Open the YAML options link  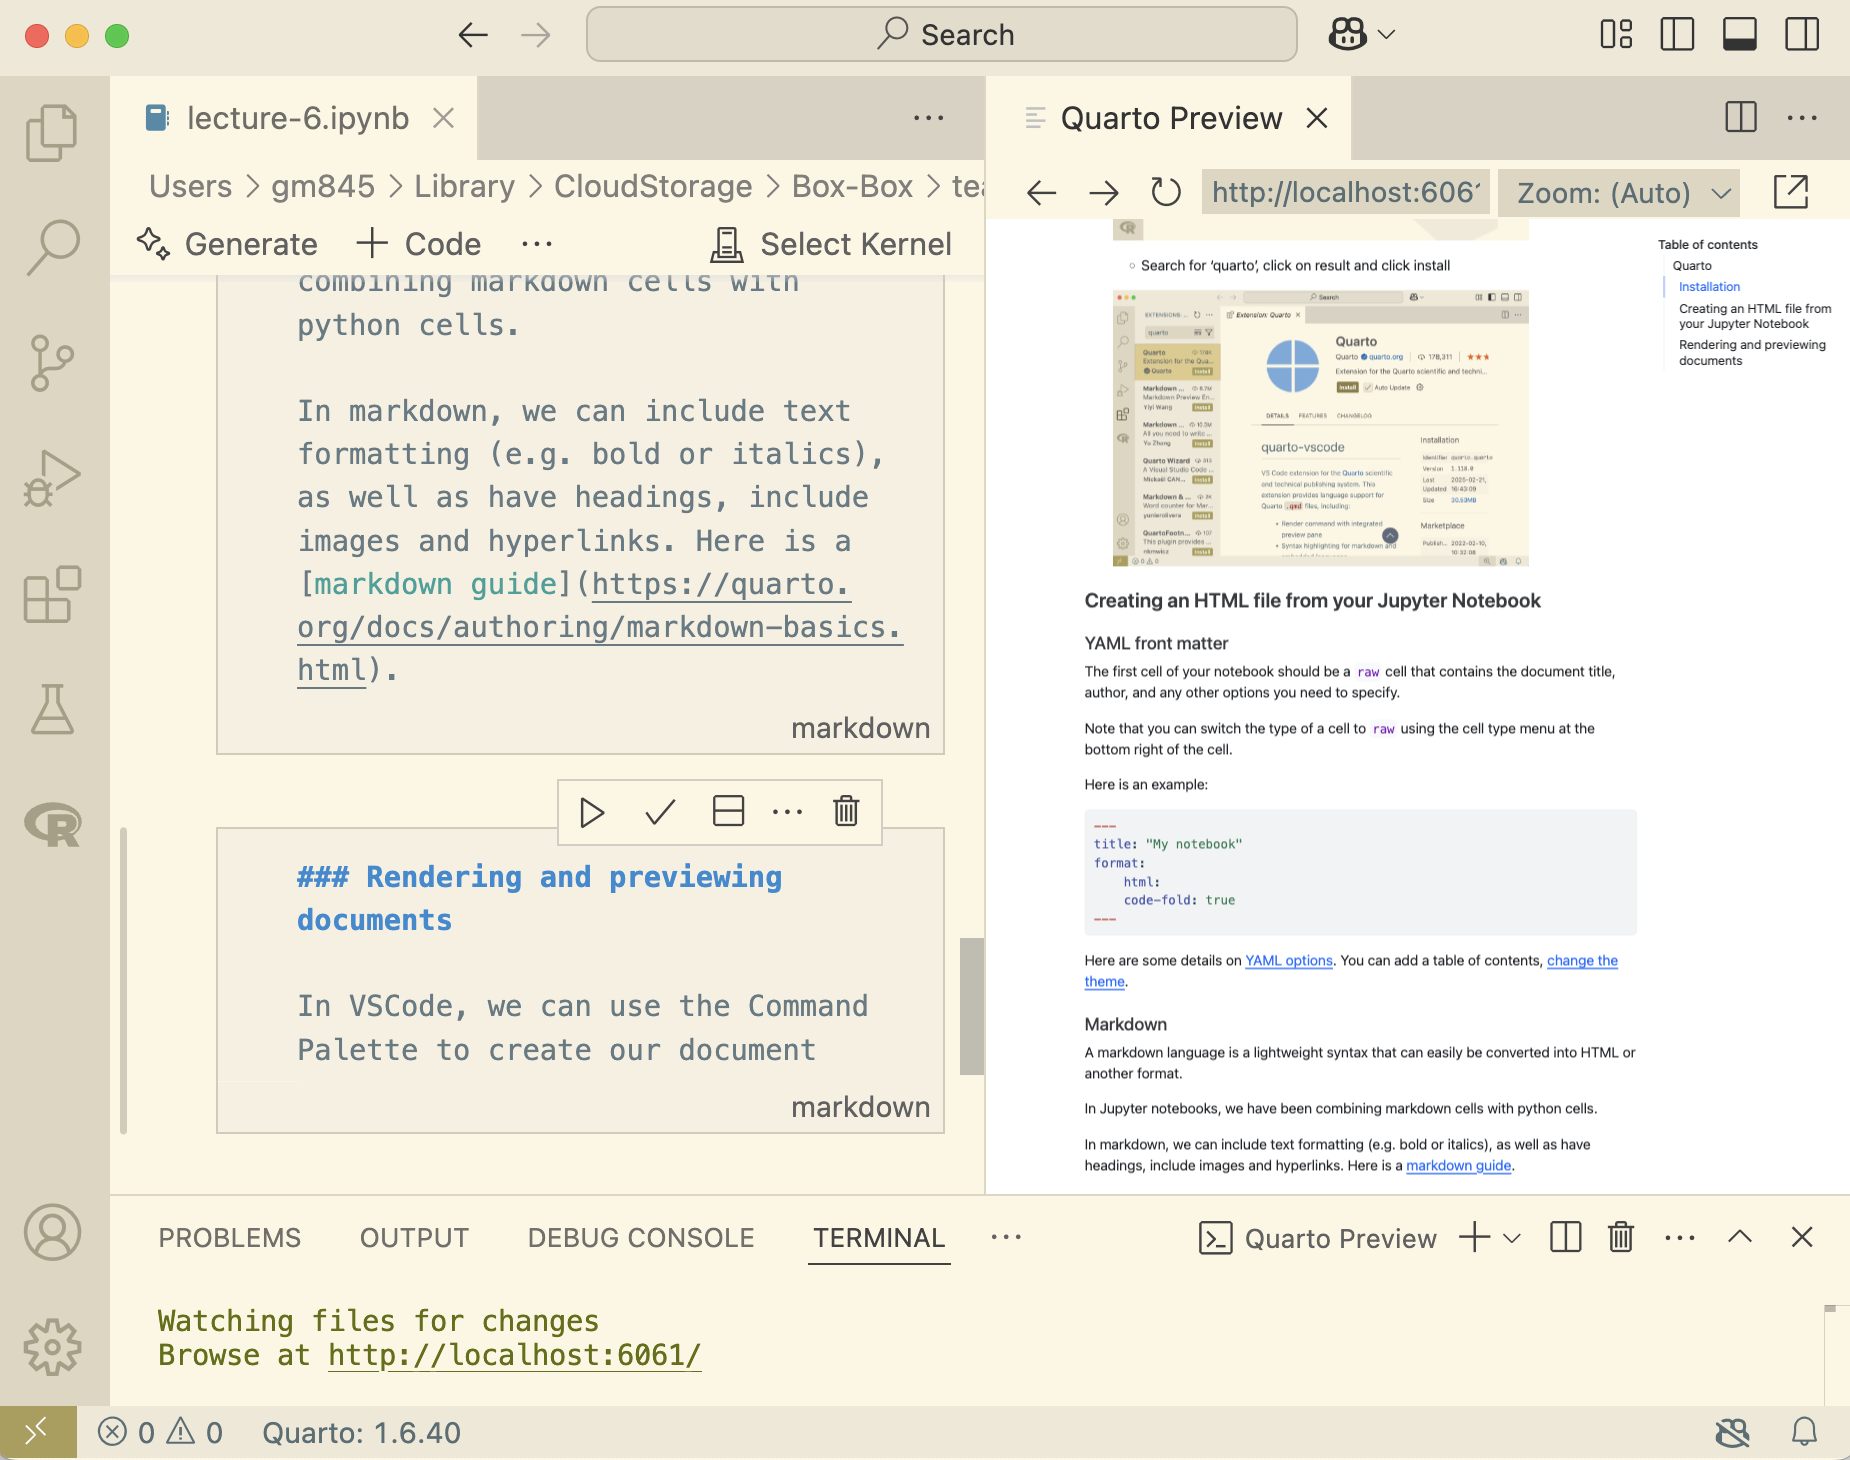1288,961
